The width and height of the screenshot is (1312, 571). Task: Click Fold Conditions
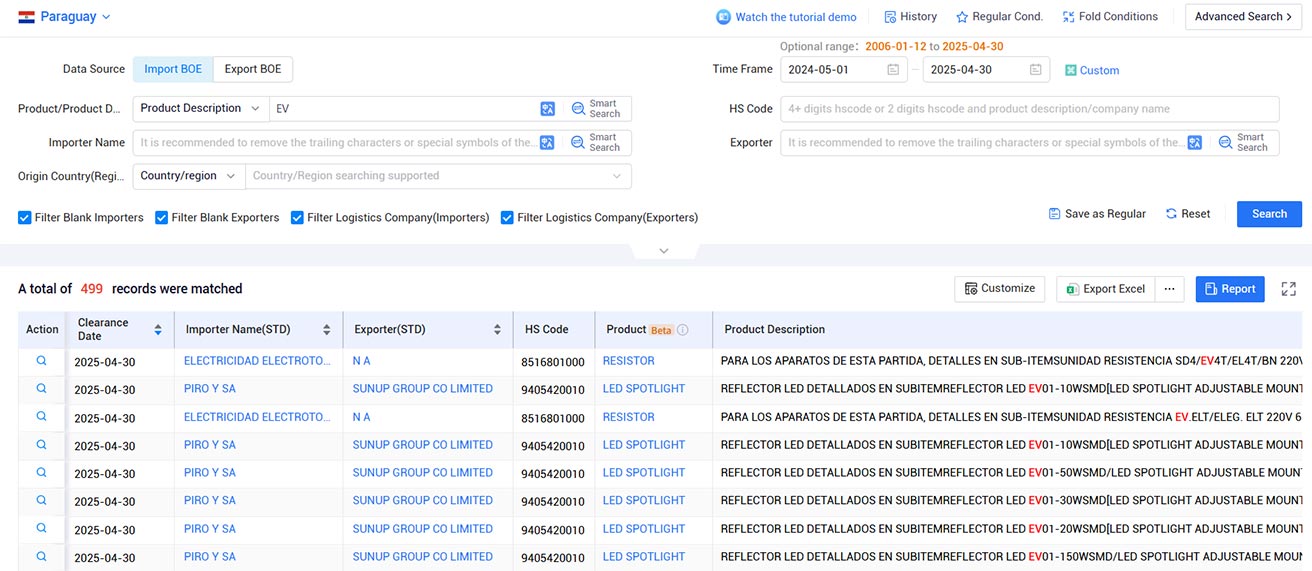(1110, 17)
